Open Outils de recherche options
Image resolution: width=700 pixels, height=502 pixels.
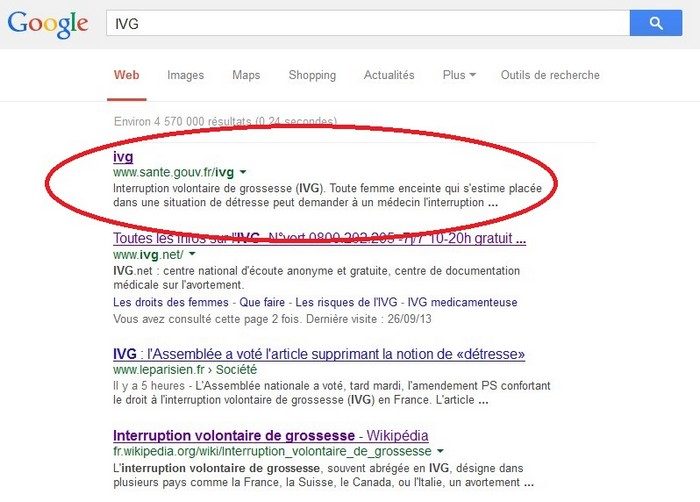[x=550, y=75]
